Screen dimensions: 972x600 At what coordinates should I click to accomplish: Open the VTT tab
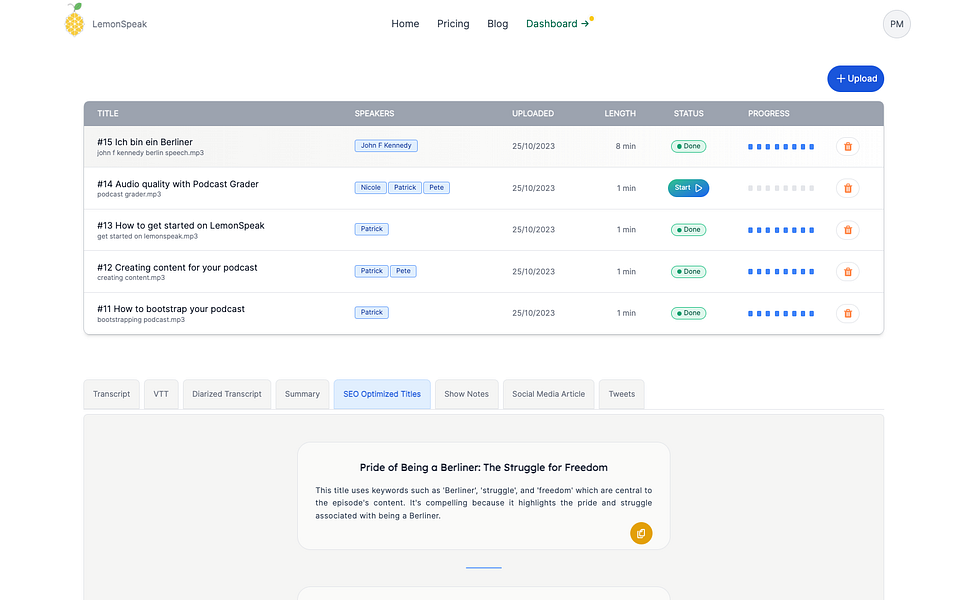coord(161,394)
